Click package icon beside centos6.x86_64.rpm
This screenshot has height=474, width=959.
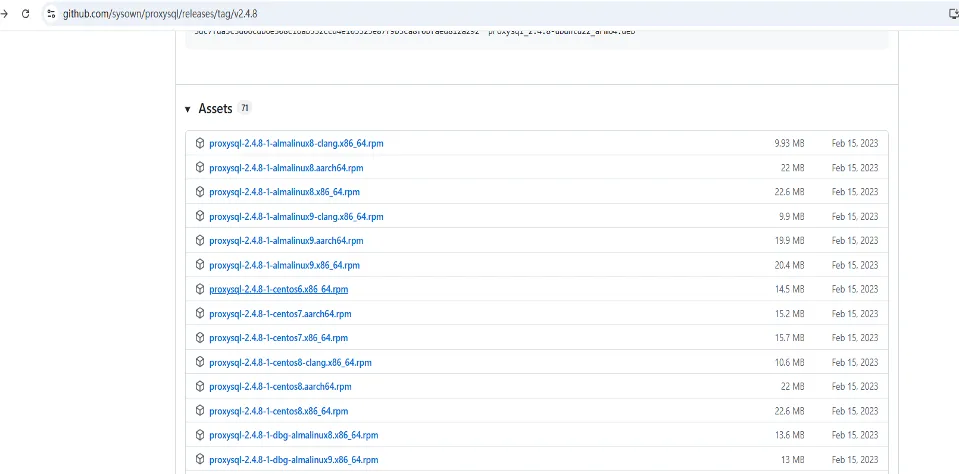coord(199,289)
